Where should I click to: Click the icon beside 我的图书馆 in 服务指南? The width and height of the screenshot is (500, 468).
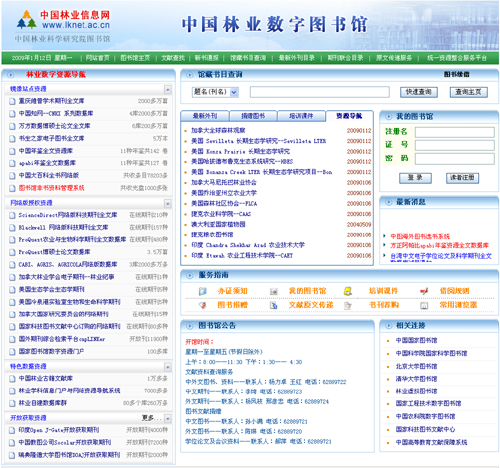pos(274,292)
